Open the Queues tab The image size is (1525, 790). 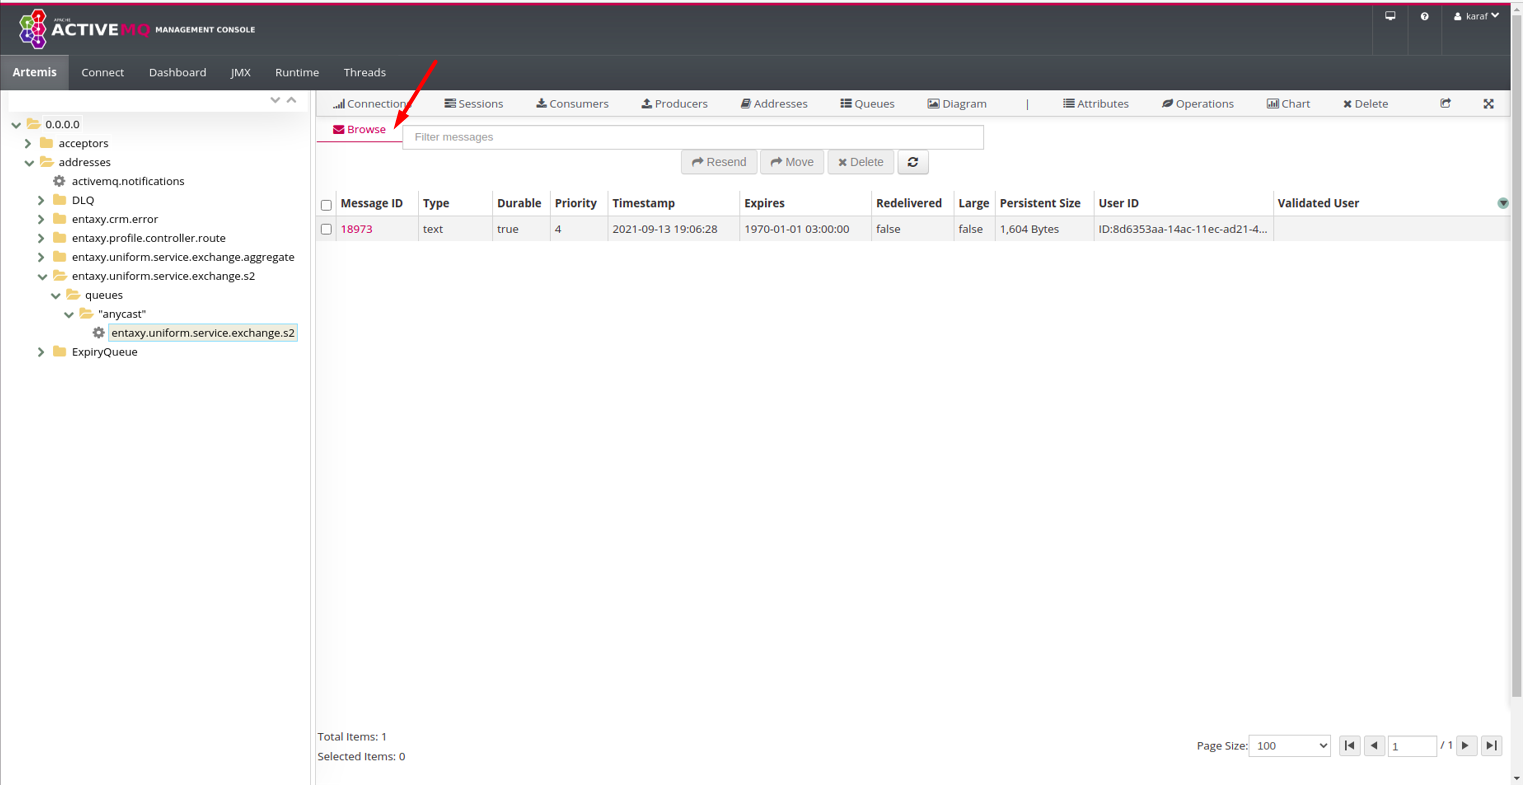tap(867, 104)
